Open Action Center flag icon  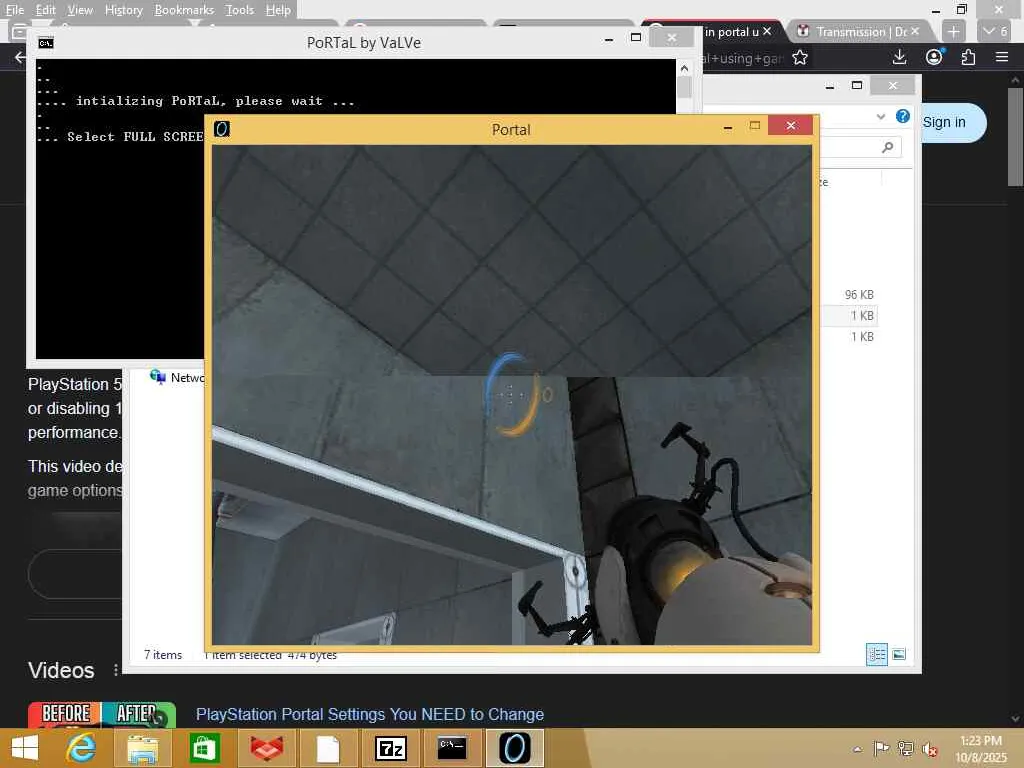click(881, 748)
